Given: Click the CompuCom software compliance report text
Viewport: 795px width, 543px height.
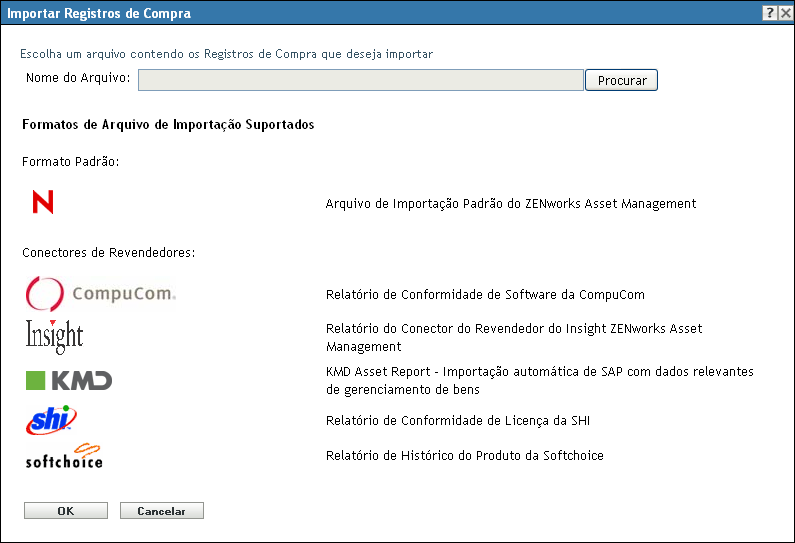Looking at the screenshot, I should tap(485, 295).
